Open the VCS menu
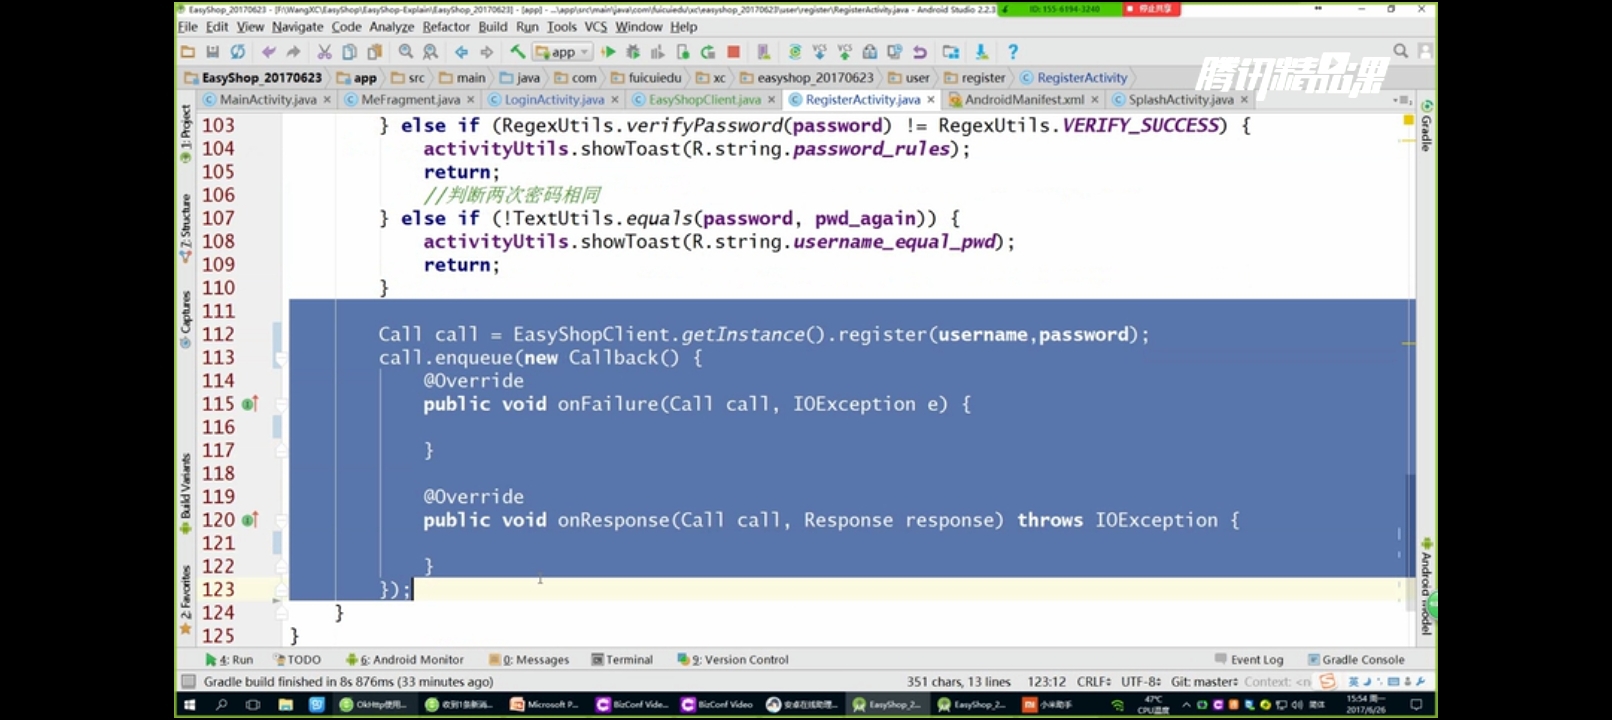 click(x=596, y=27)
